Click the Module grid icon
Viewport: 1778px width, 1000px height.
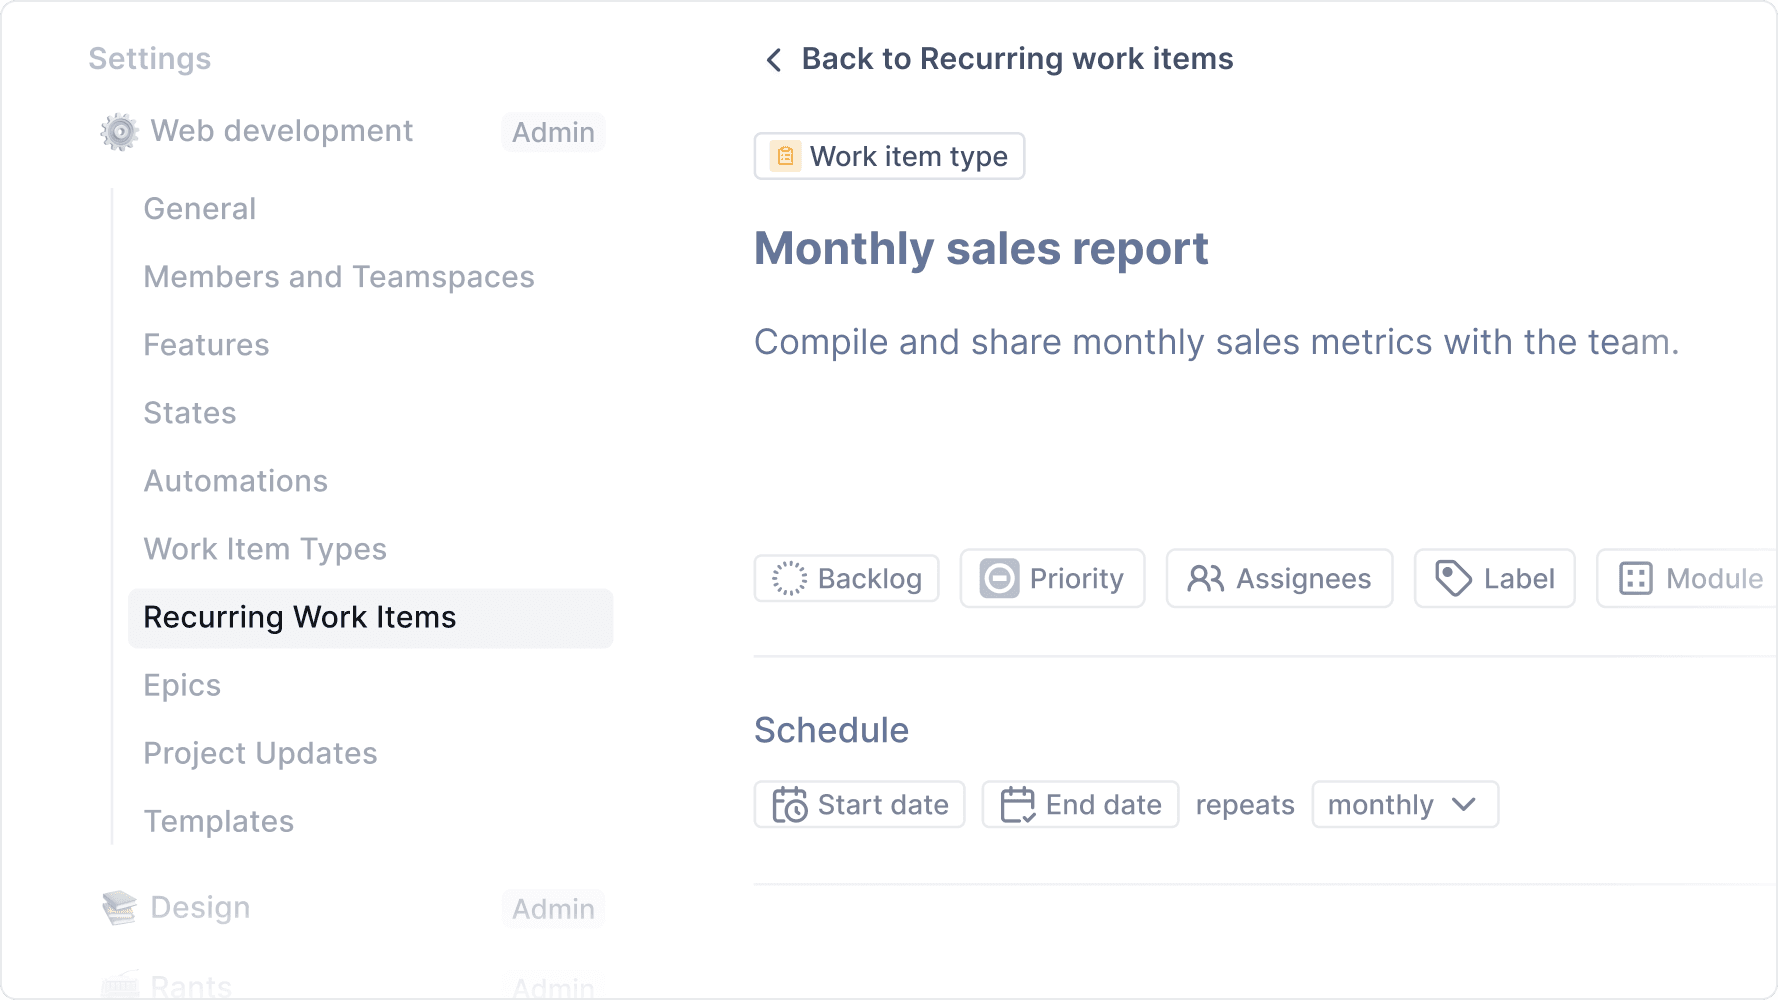[x=1634, y=578]
